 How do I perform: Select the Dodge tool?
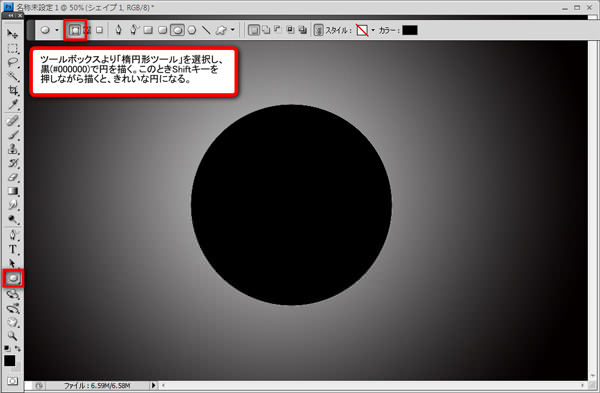tap(13, 219)
